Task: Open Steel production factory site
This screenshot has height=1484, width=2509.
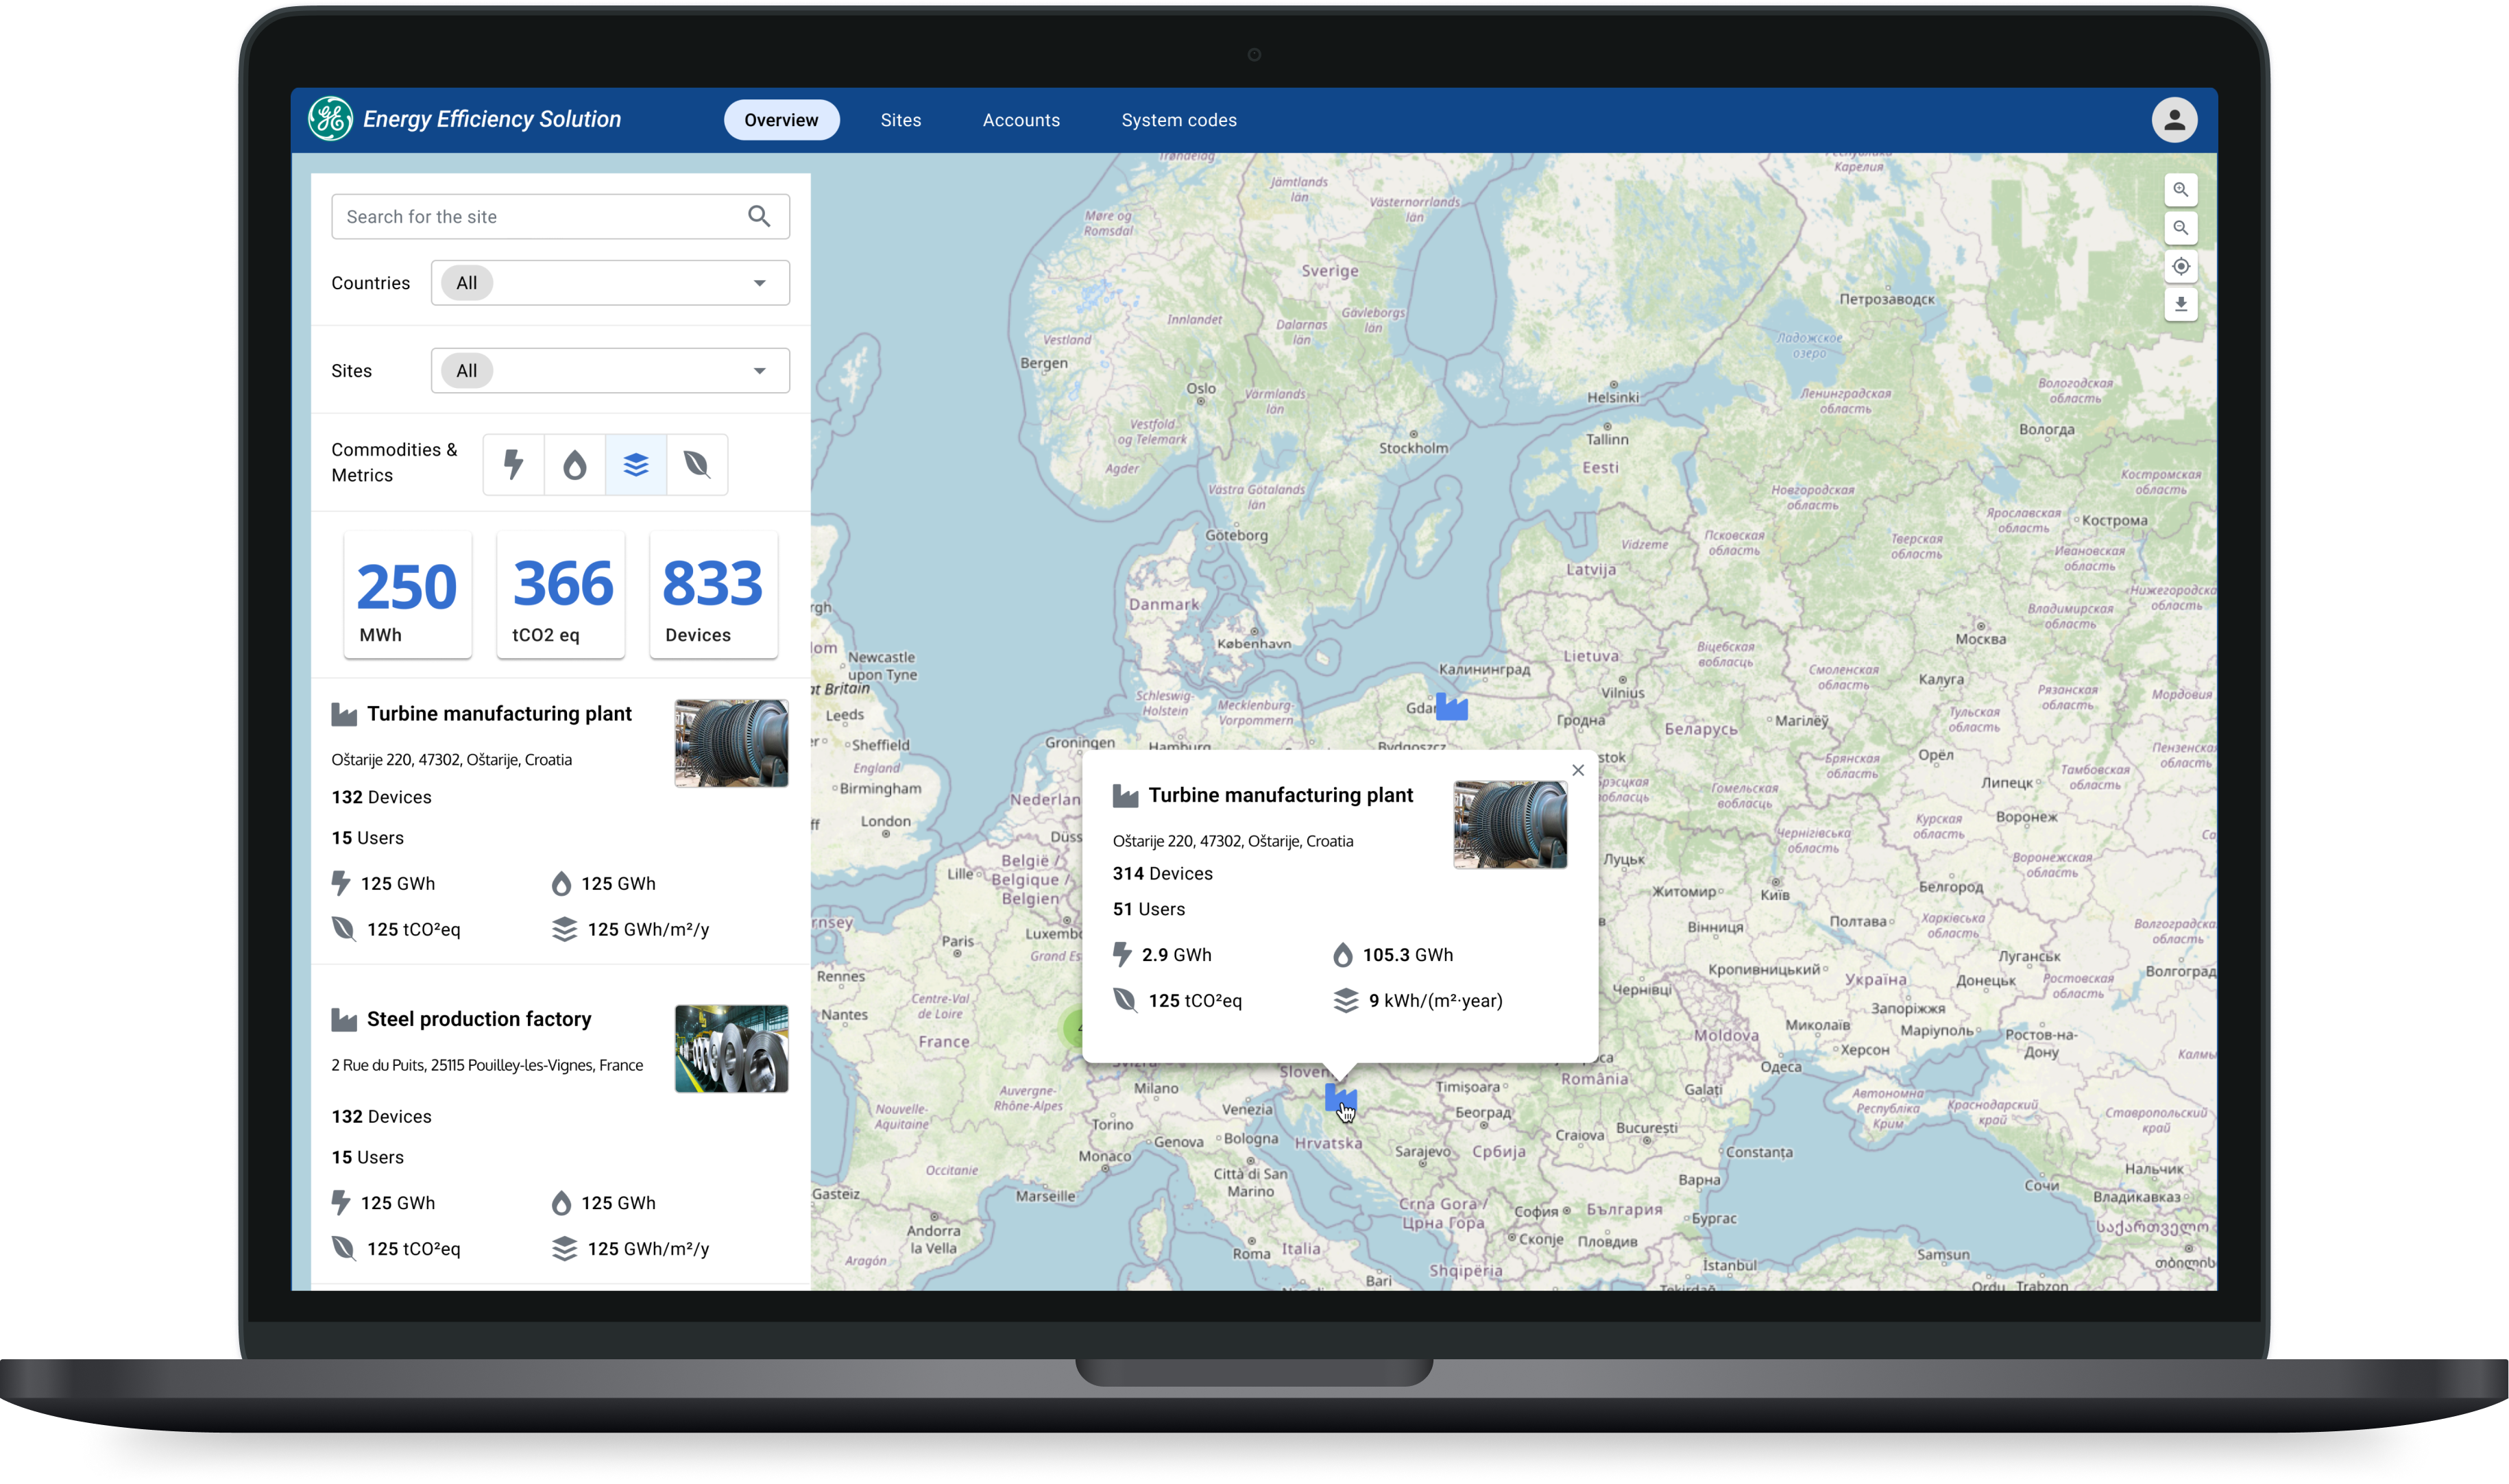Action: (479, 1019)
